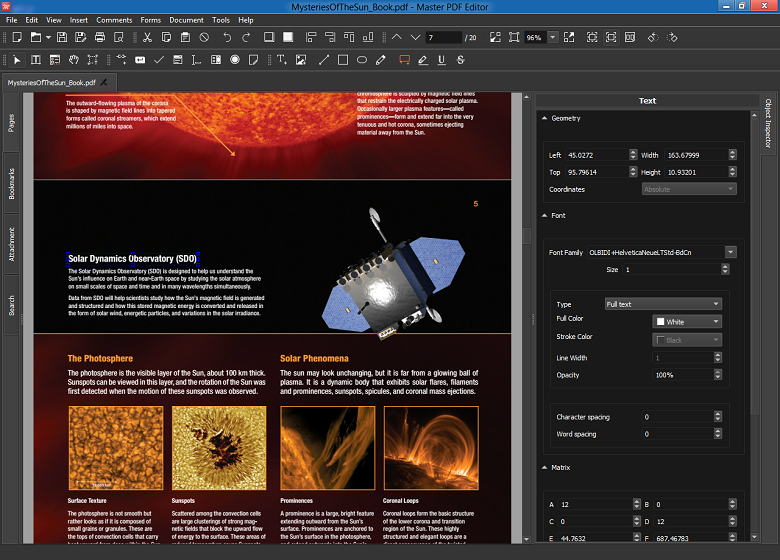The width and height of the screenshot is (780, 560).
Task: Click the Undo arrow icon
Action: point(227,37)
